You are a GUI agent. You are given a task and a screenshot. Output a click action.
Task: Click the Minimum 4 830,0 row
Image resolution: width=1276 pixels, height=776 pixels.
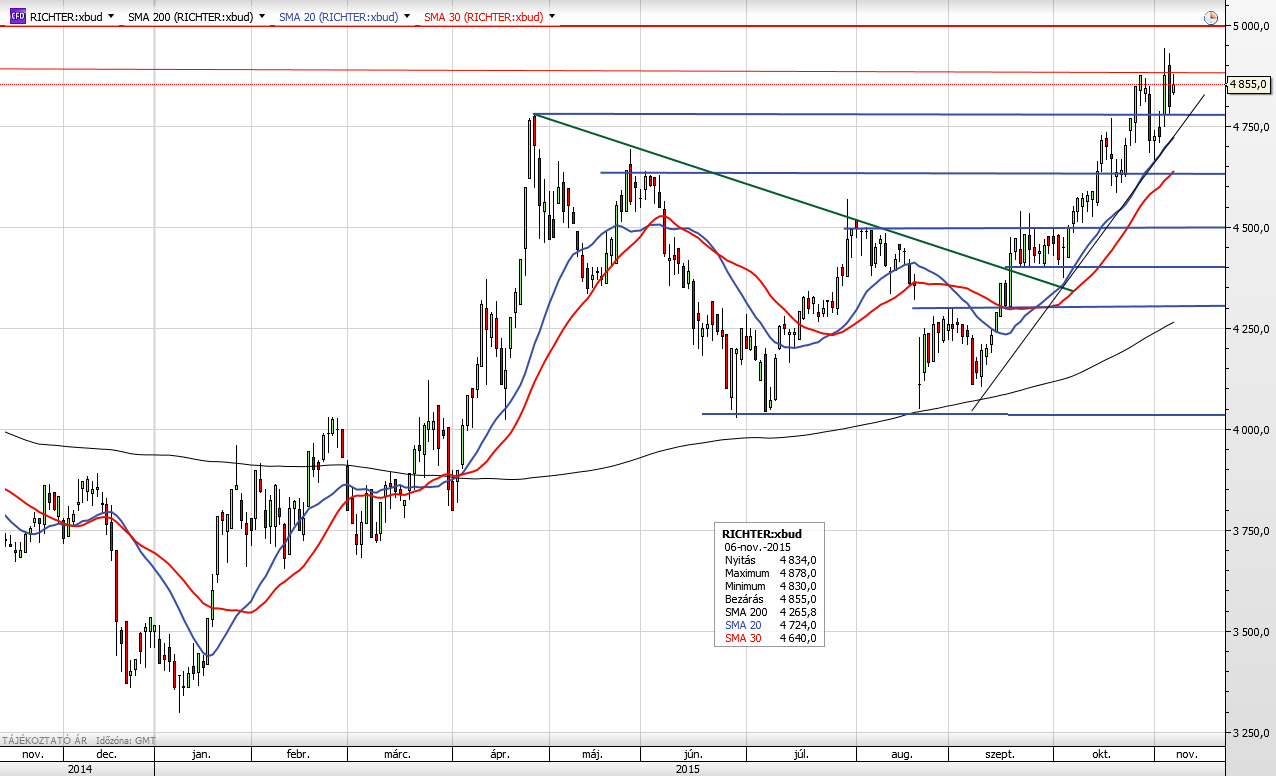point(769,586)
